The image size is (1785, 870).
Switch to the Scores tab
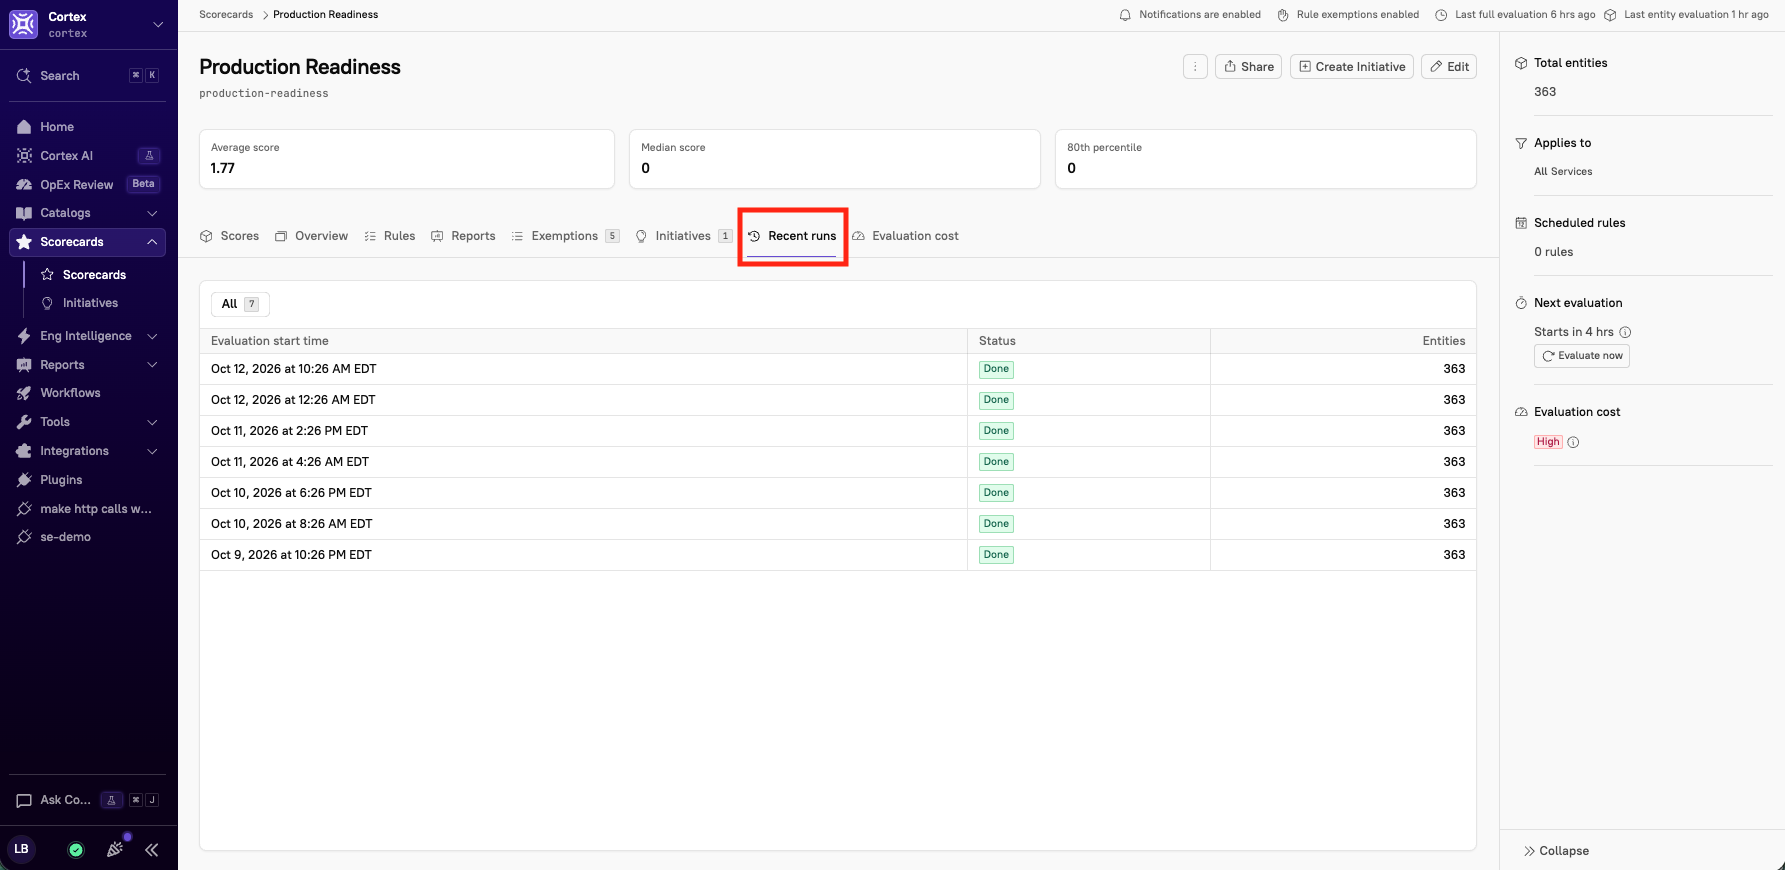click(230, 236)
